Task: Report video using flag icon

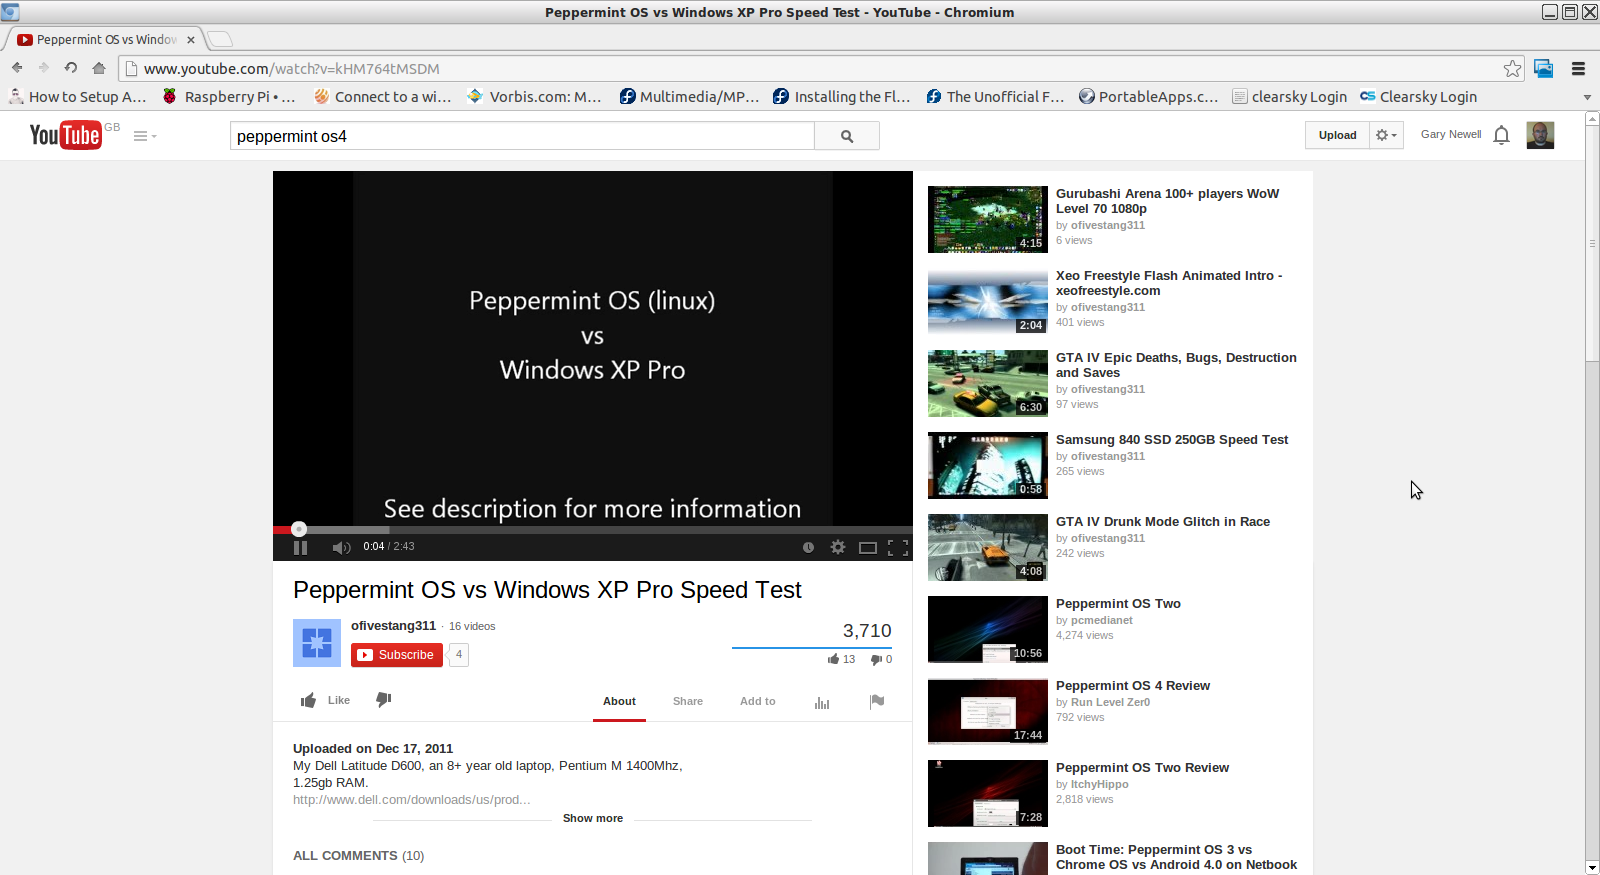Action: click(877, 701)
